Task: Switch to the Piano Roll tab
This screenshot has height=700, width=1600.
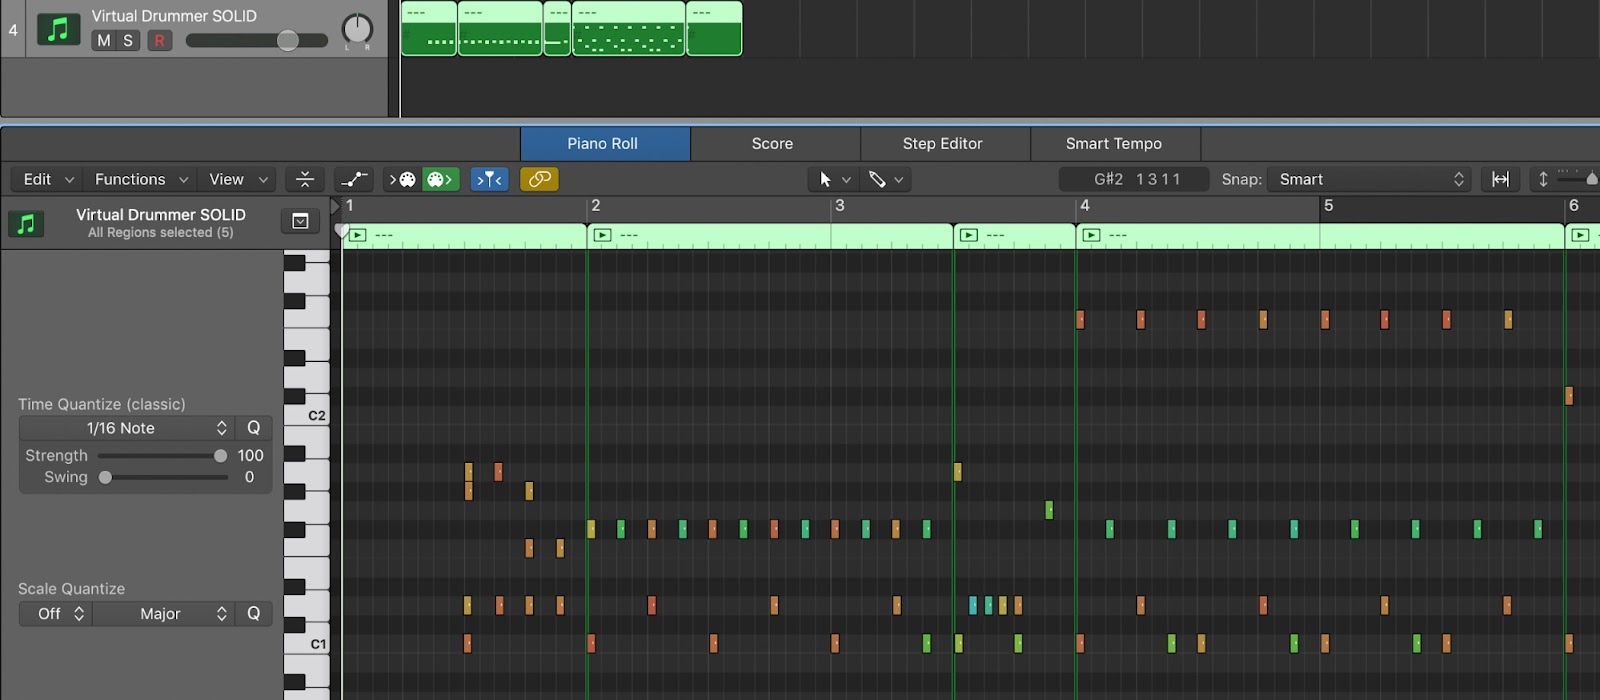Action: (x=603, y=143)
